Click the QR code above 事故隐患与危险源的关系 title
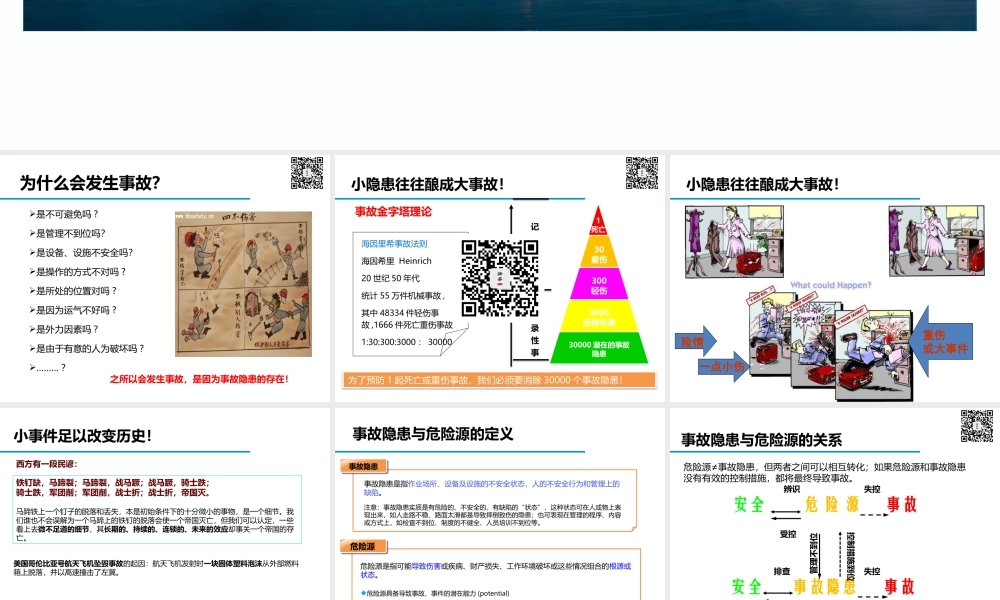Viewport: 1000px width, 600px height. coord(977,425)
